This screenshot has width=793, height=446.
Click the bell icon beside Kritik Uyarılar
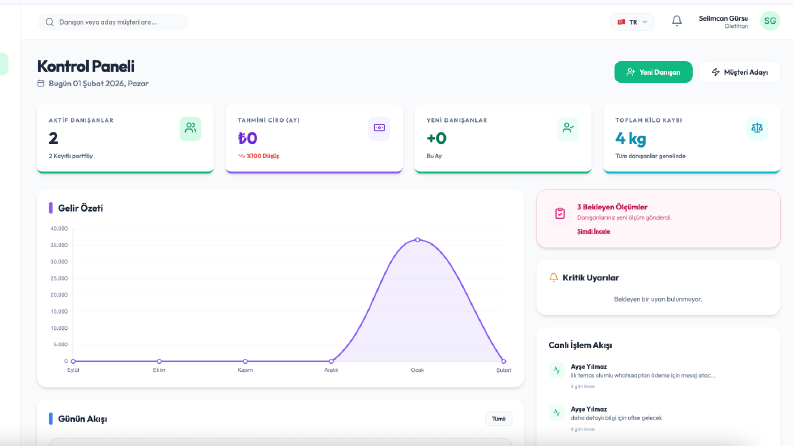pos(554,277)
